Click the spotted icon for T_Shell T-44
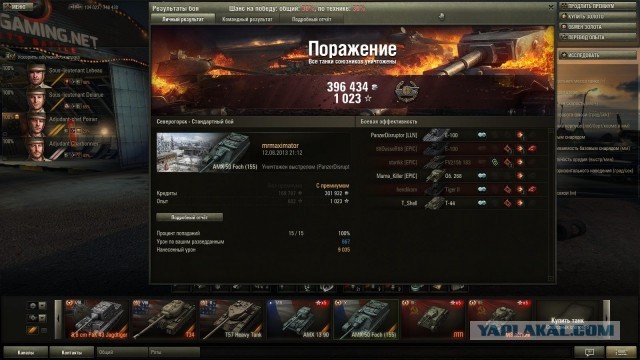Viewport: 640px width, 360px height. click(482, 203)
